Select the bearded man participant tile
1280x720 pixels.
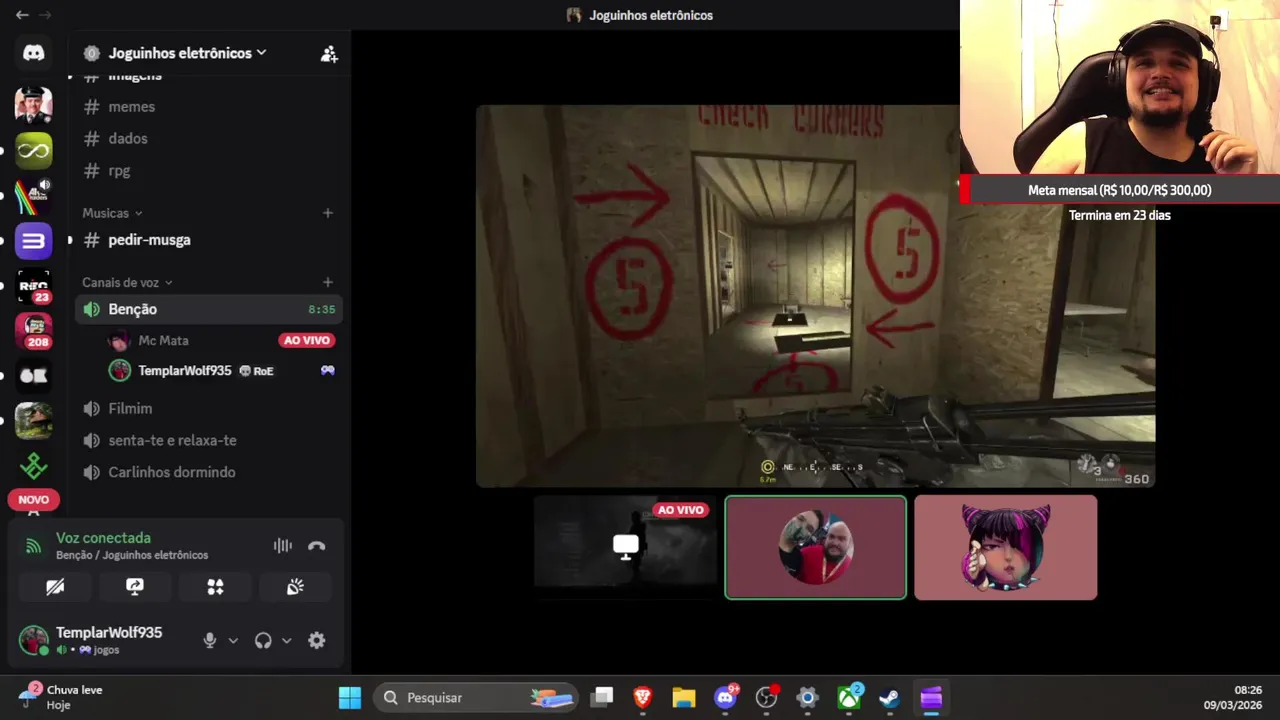tap(815, 548)
